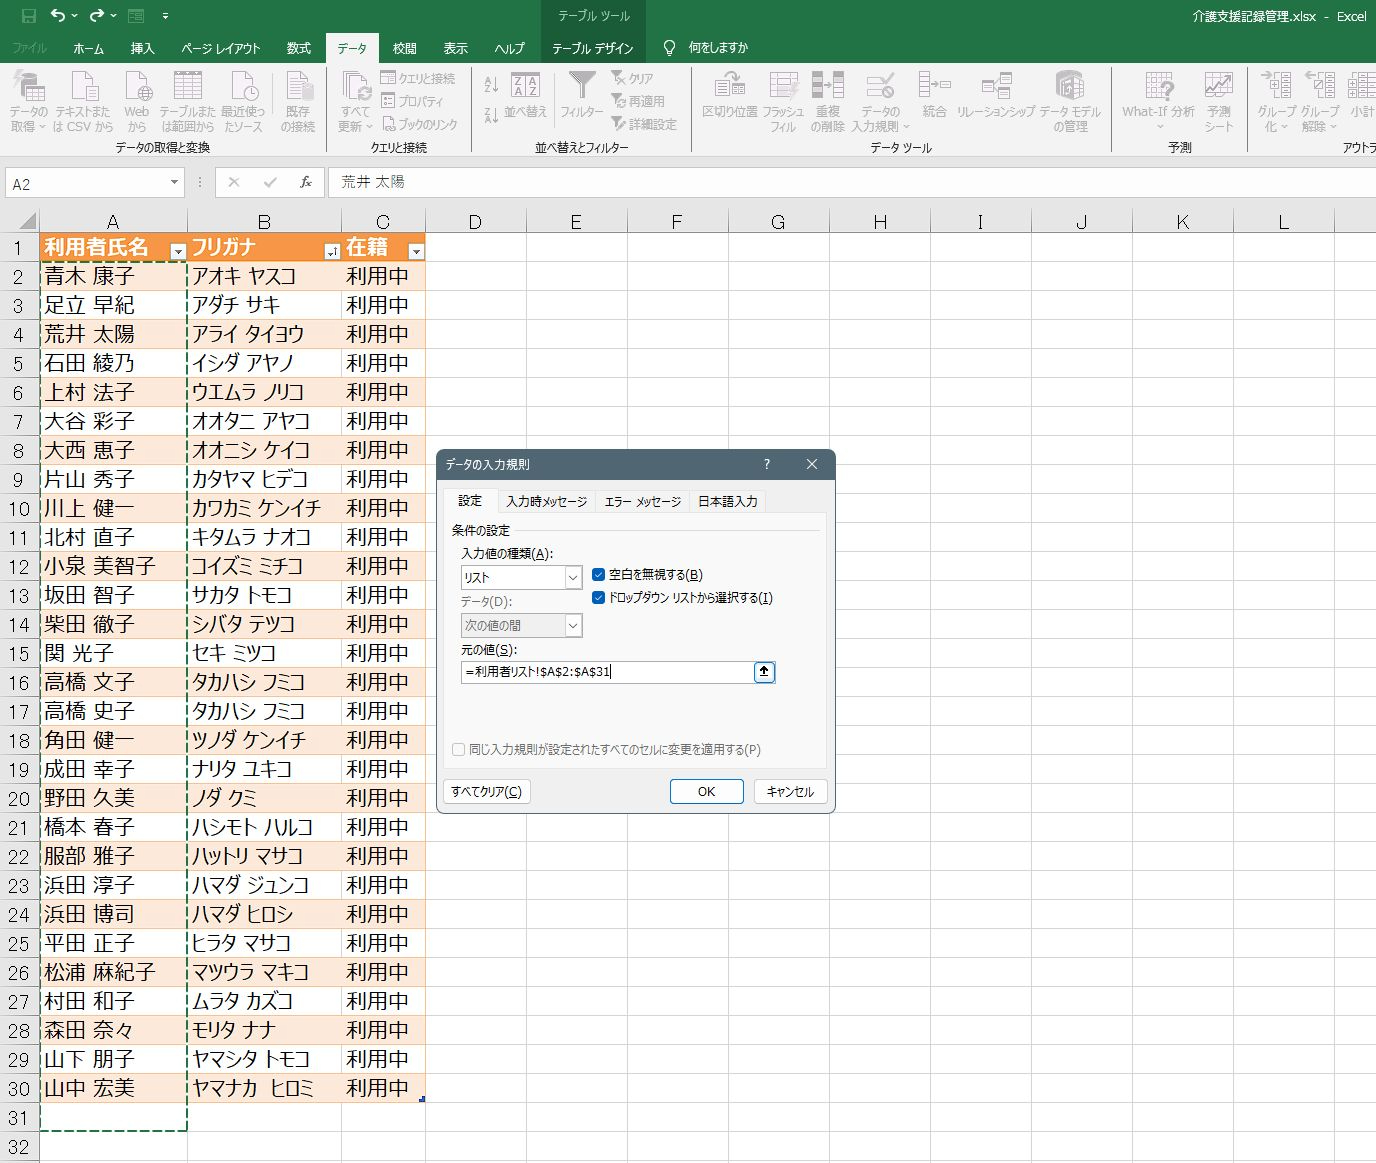Open the undo history dropdown arrow
1376x1163 pixels.
74,16
